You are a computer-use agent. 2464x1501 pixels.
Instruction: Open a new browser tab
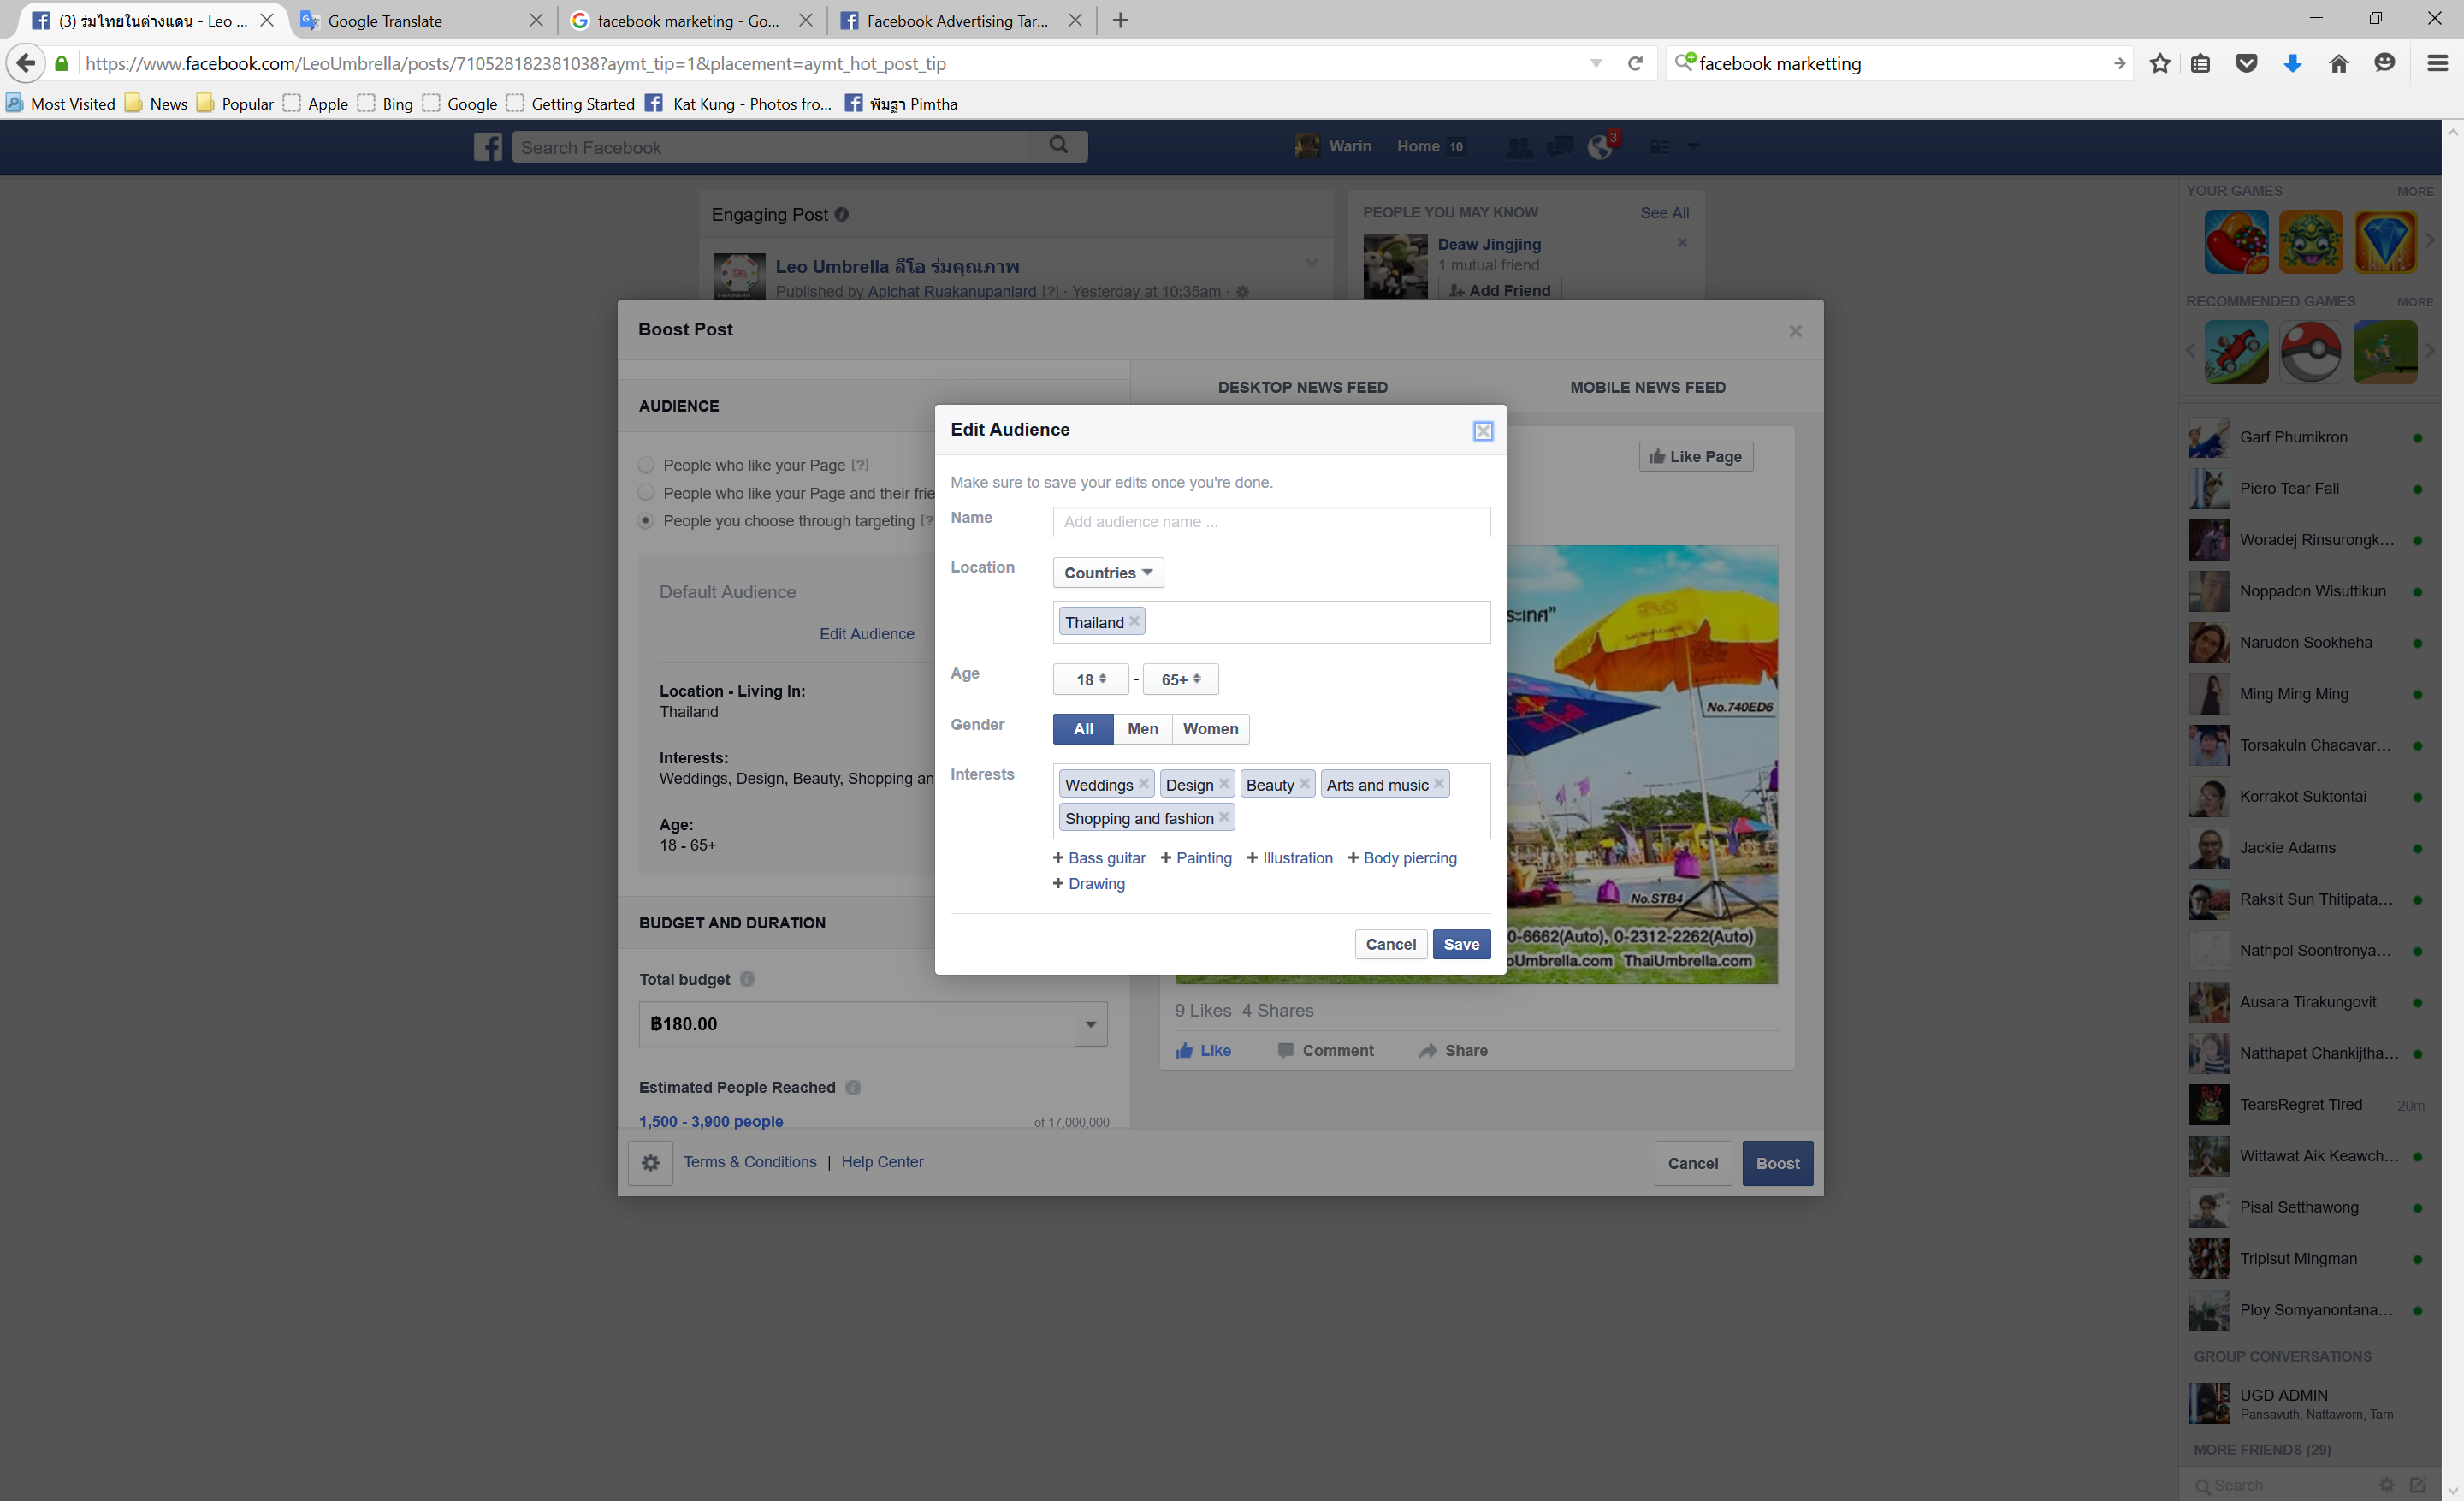tap(1120, 20)
